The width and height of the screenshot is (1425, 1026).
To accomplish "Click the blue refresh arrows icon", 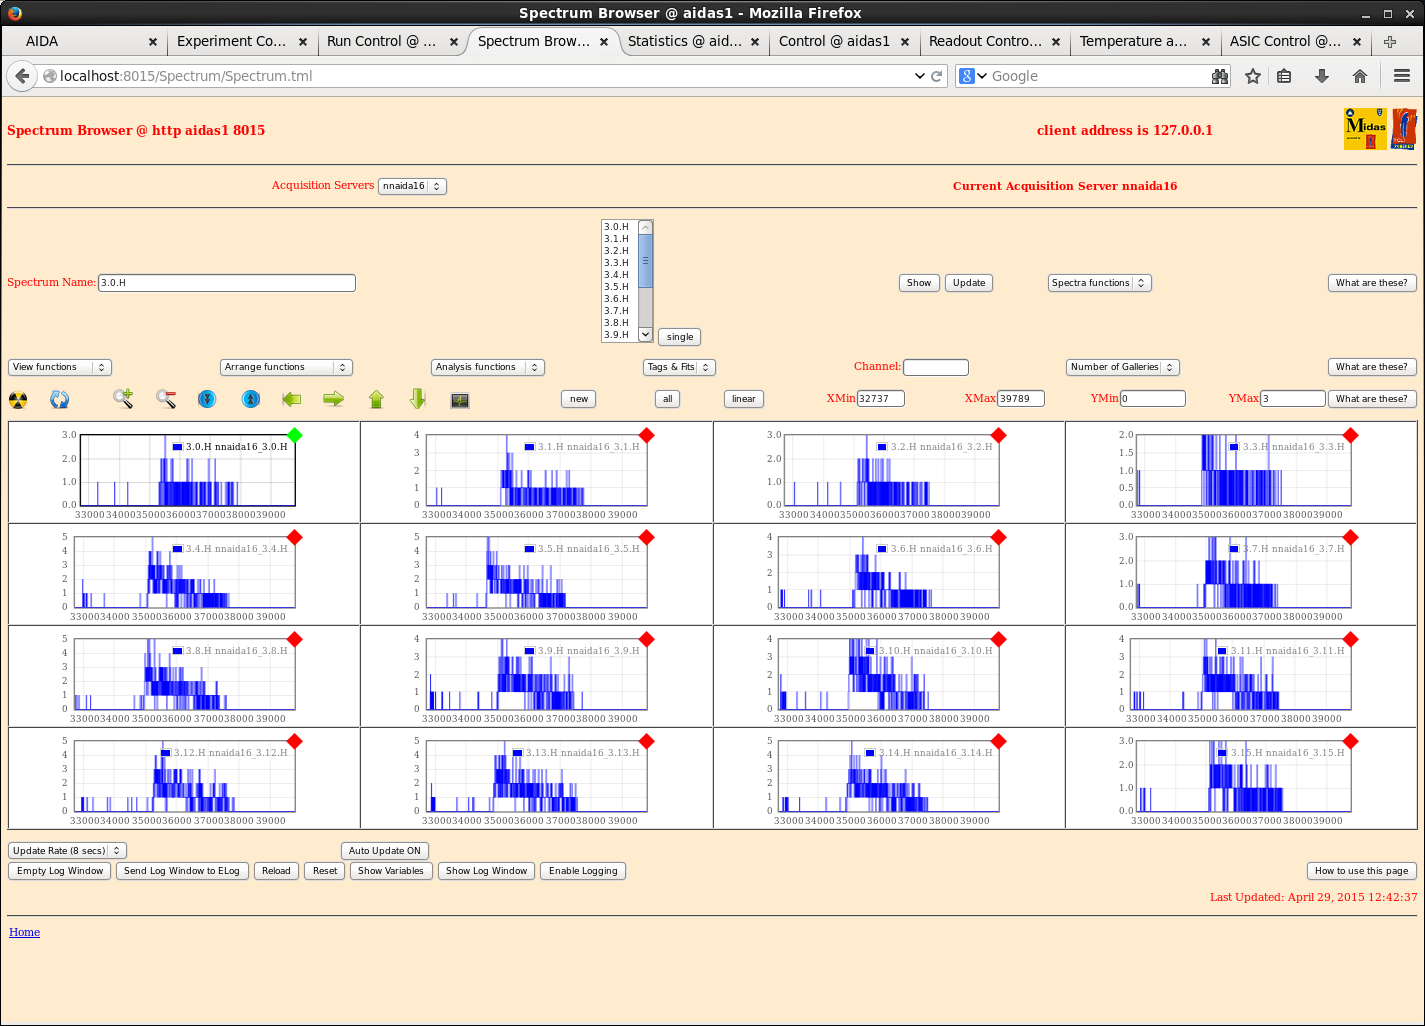I will tap(60, 400).
